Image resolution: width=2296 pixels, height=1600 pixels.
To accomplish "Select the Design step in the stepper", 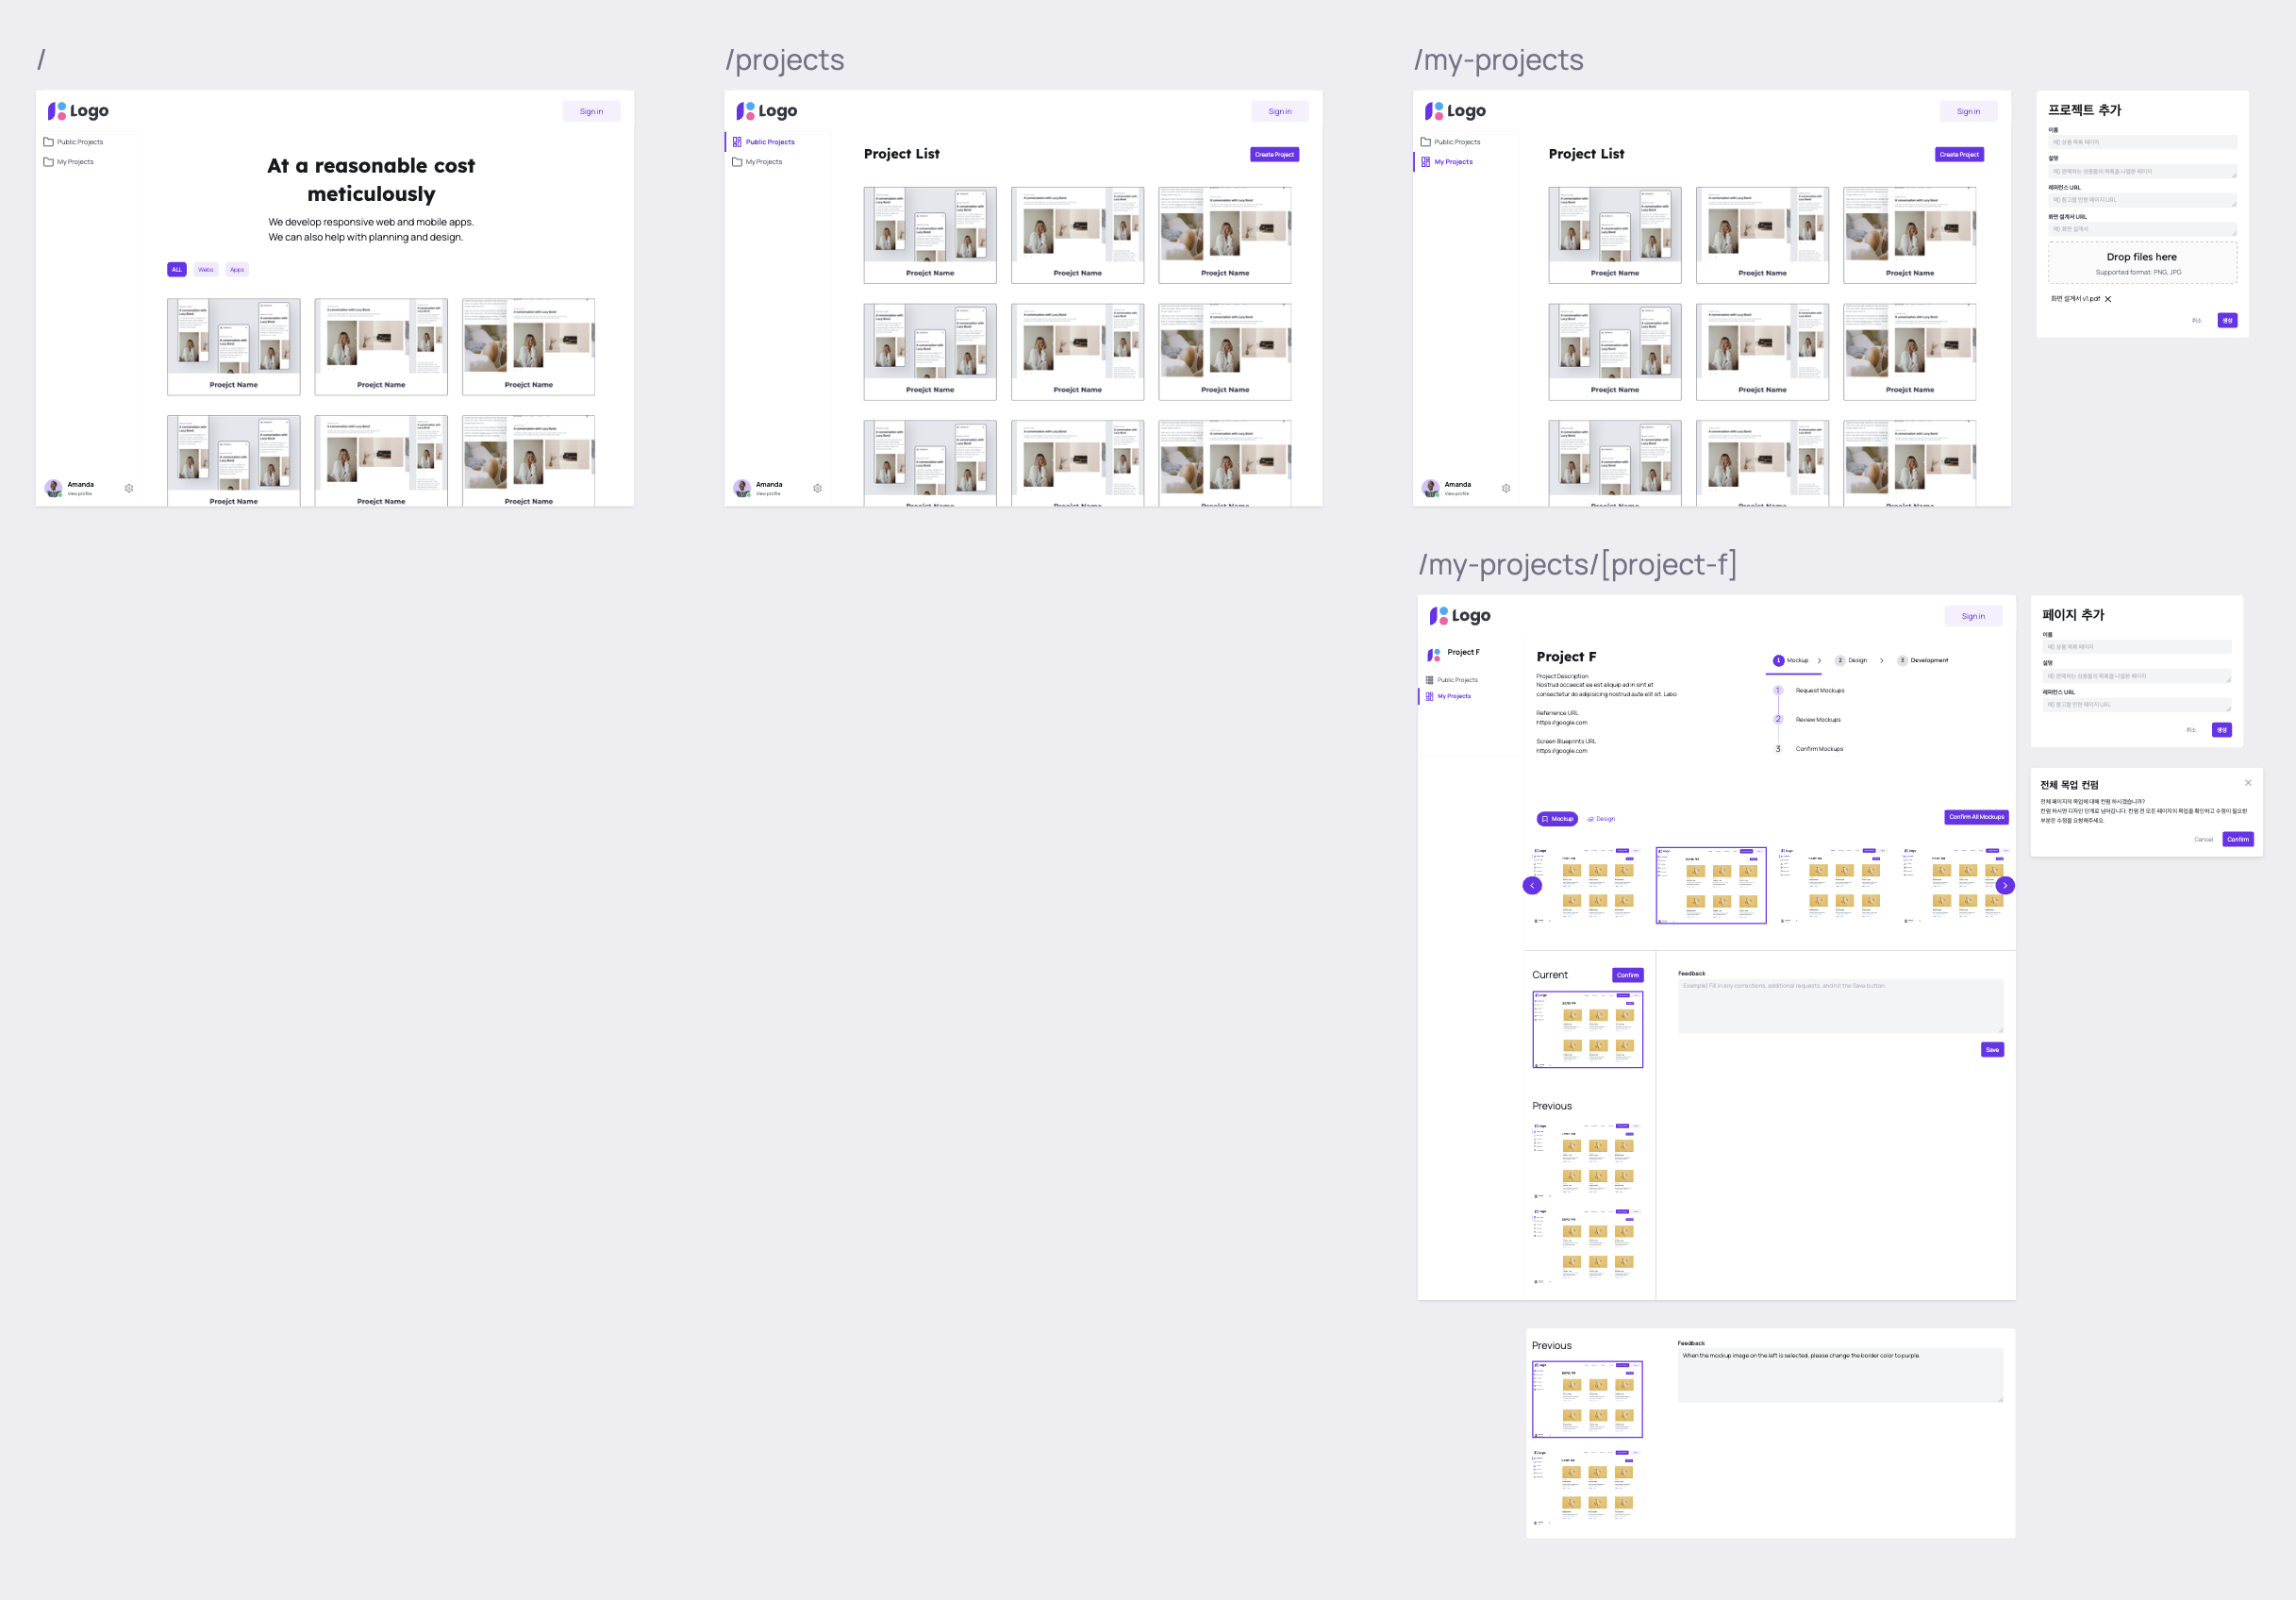I will click(x=1852, y=660).
